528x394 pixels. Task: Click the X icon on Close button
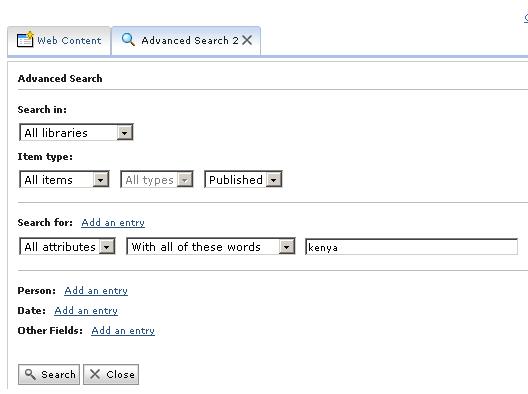coord(95,374)
